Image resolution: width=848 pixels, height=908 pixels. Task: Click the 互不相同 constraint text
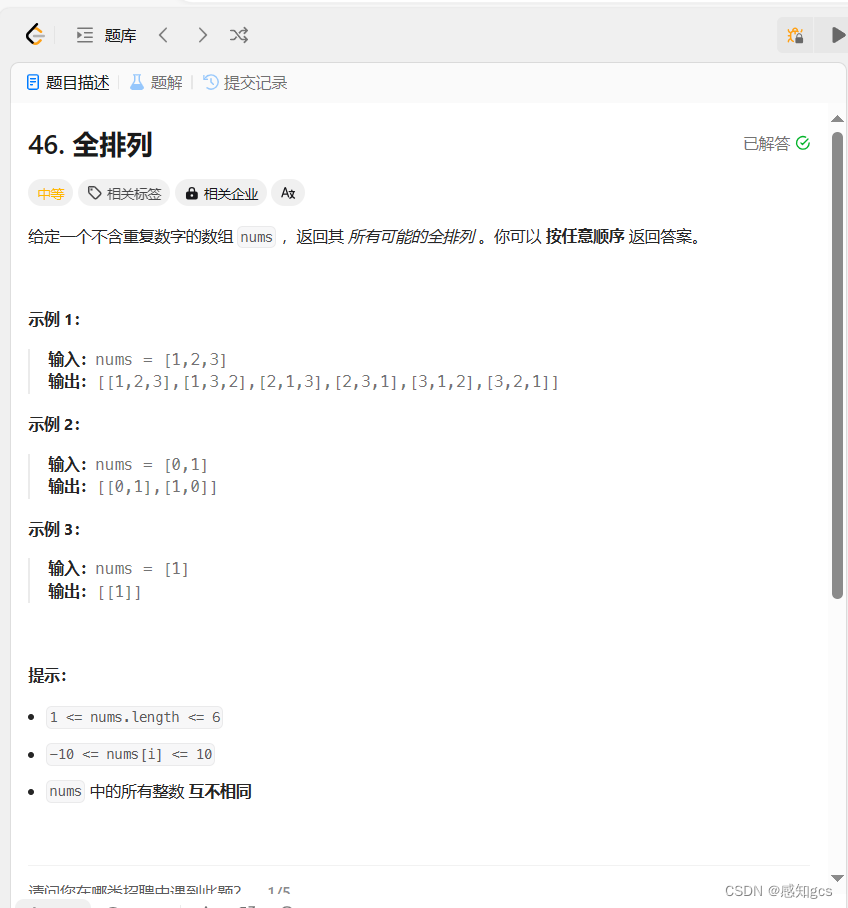click(220, 792)
